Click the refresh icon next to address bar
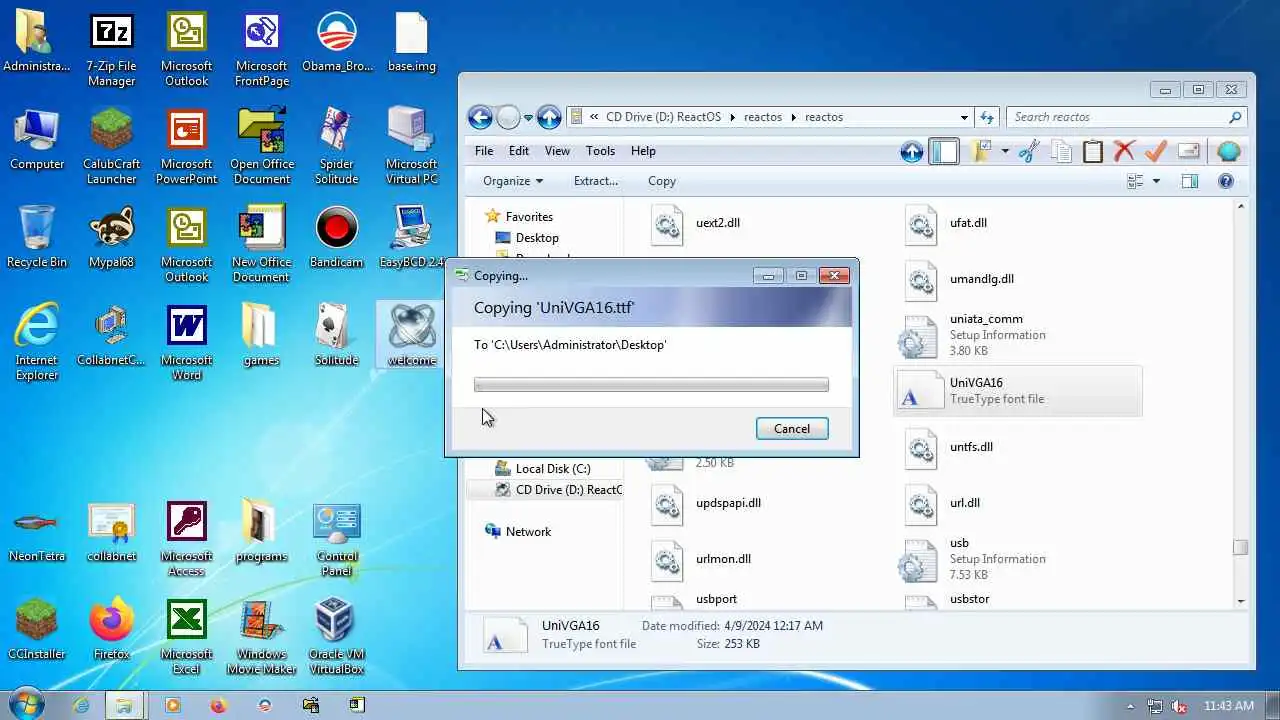The image size is (1280, 720). click(x=987, y=117)
